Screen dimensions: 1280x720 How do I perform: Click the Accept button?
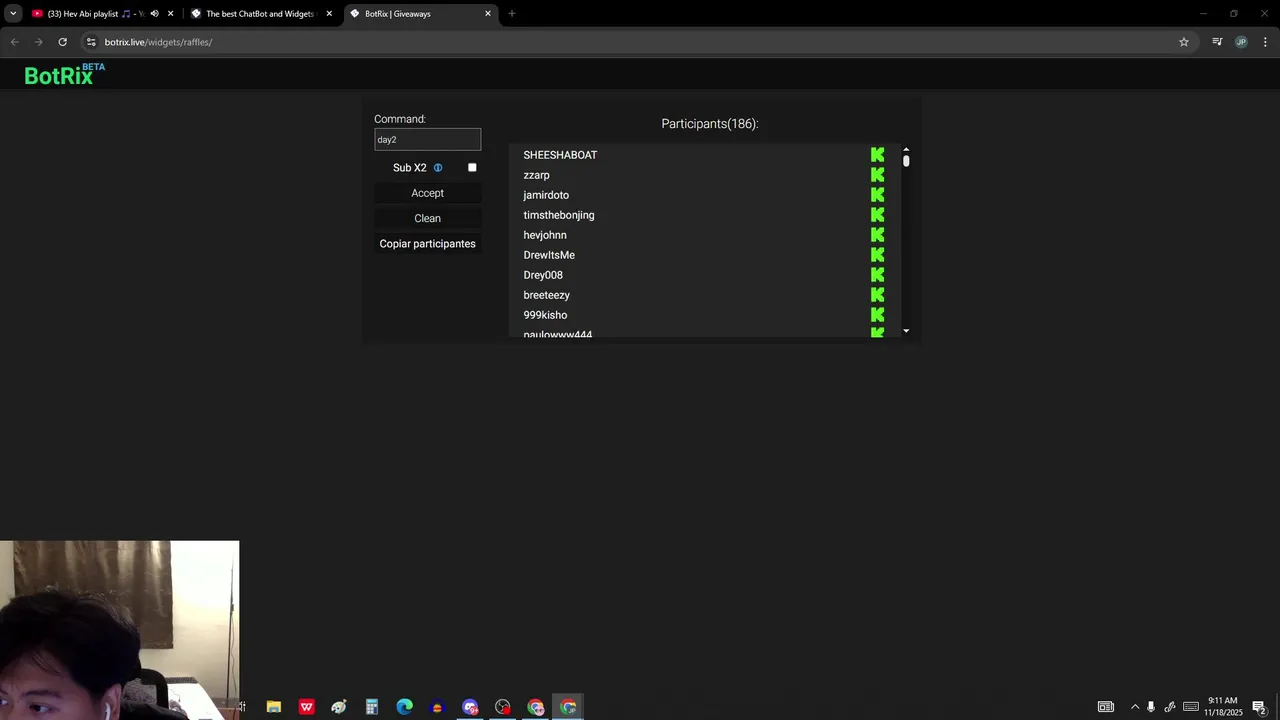click(427, 193)
